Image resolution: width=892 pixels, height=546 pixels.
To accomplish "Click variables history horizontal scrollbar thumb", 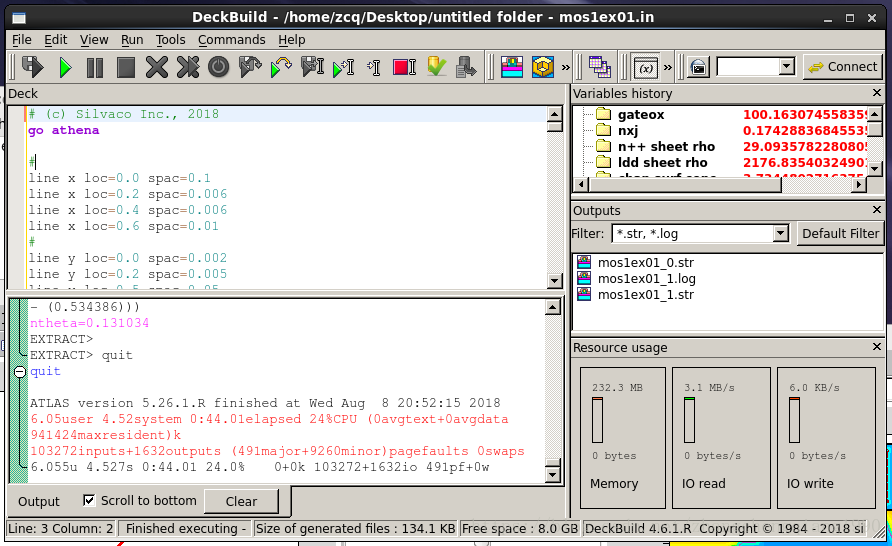I will (685, 184).
